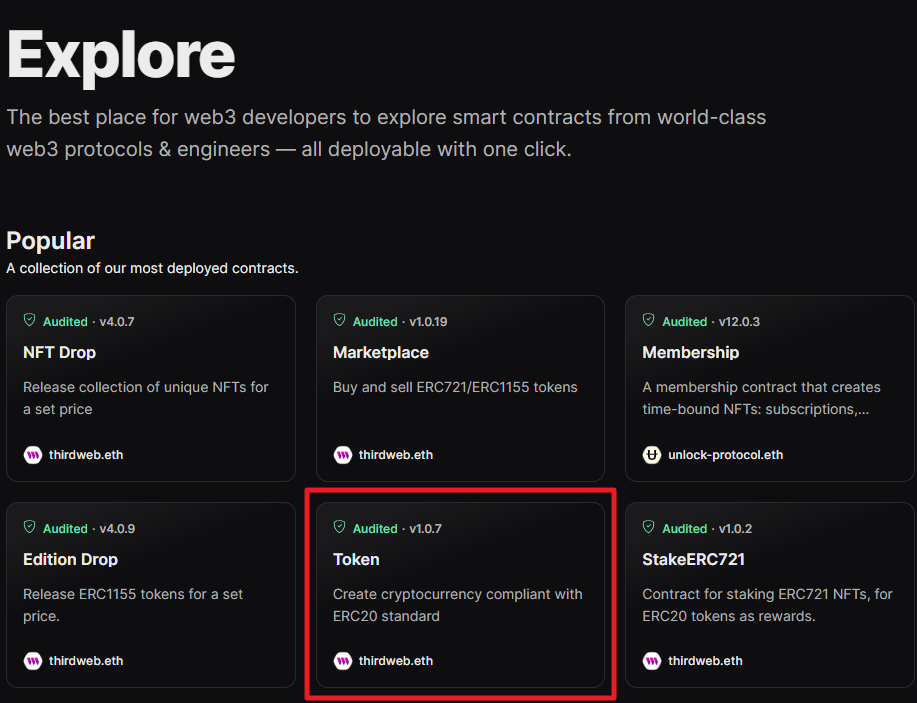This screenshot has height=703, width=917.
Task: Click the Audited shield icon on Marketplace card
Action: [x=339, y=320]
